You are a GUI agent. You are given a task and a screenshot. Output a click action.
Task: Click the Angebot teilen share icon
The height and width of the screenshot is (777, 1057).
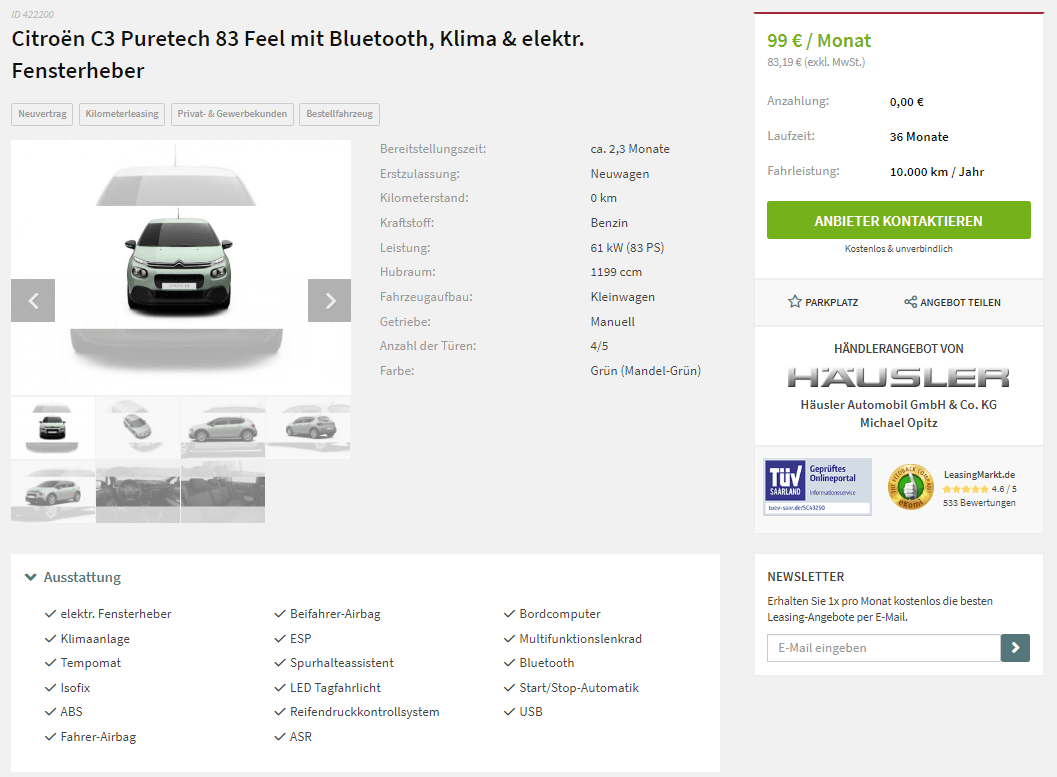click(911, 302)
